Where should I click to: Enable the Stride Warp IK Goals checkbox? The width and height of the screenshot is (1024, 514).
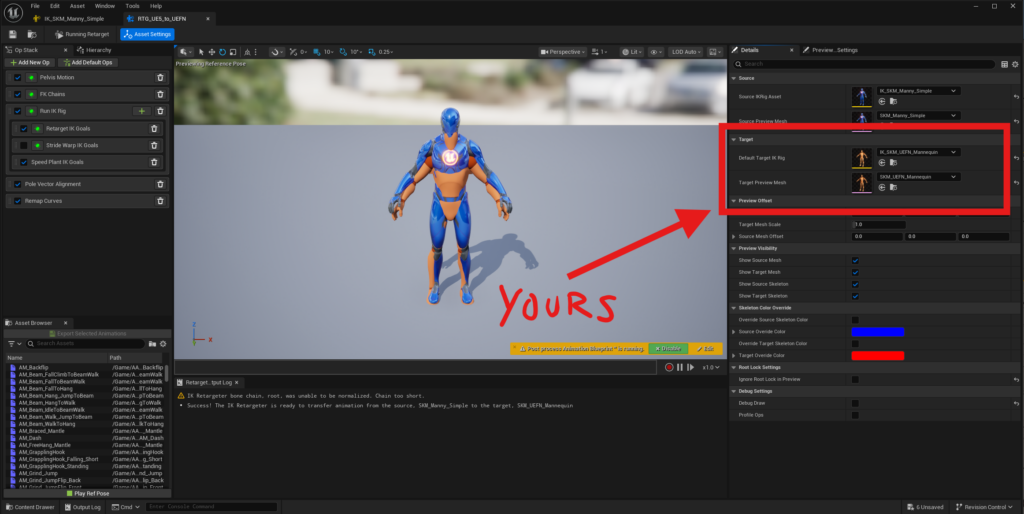point(24,145)
